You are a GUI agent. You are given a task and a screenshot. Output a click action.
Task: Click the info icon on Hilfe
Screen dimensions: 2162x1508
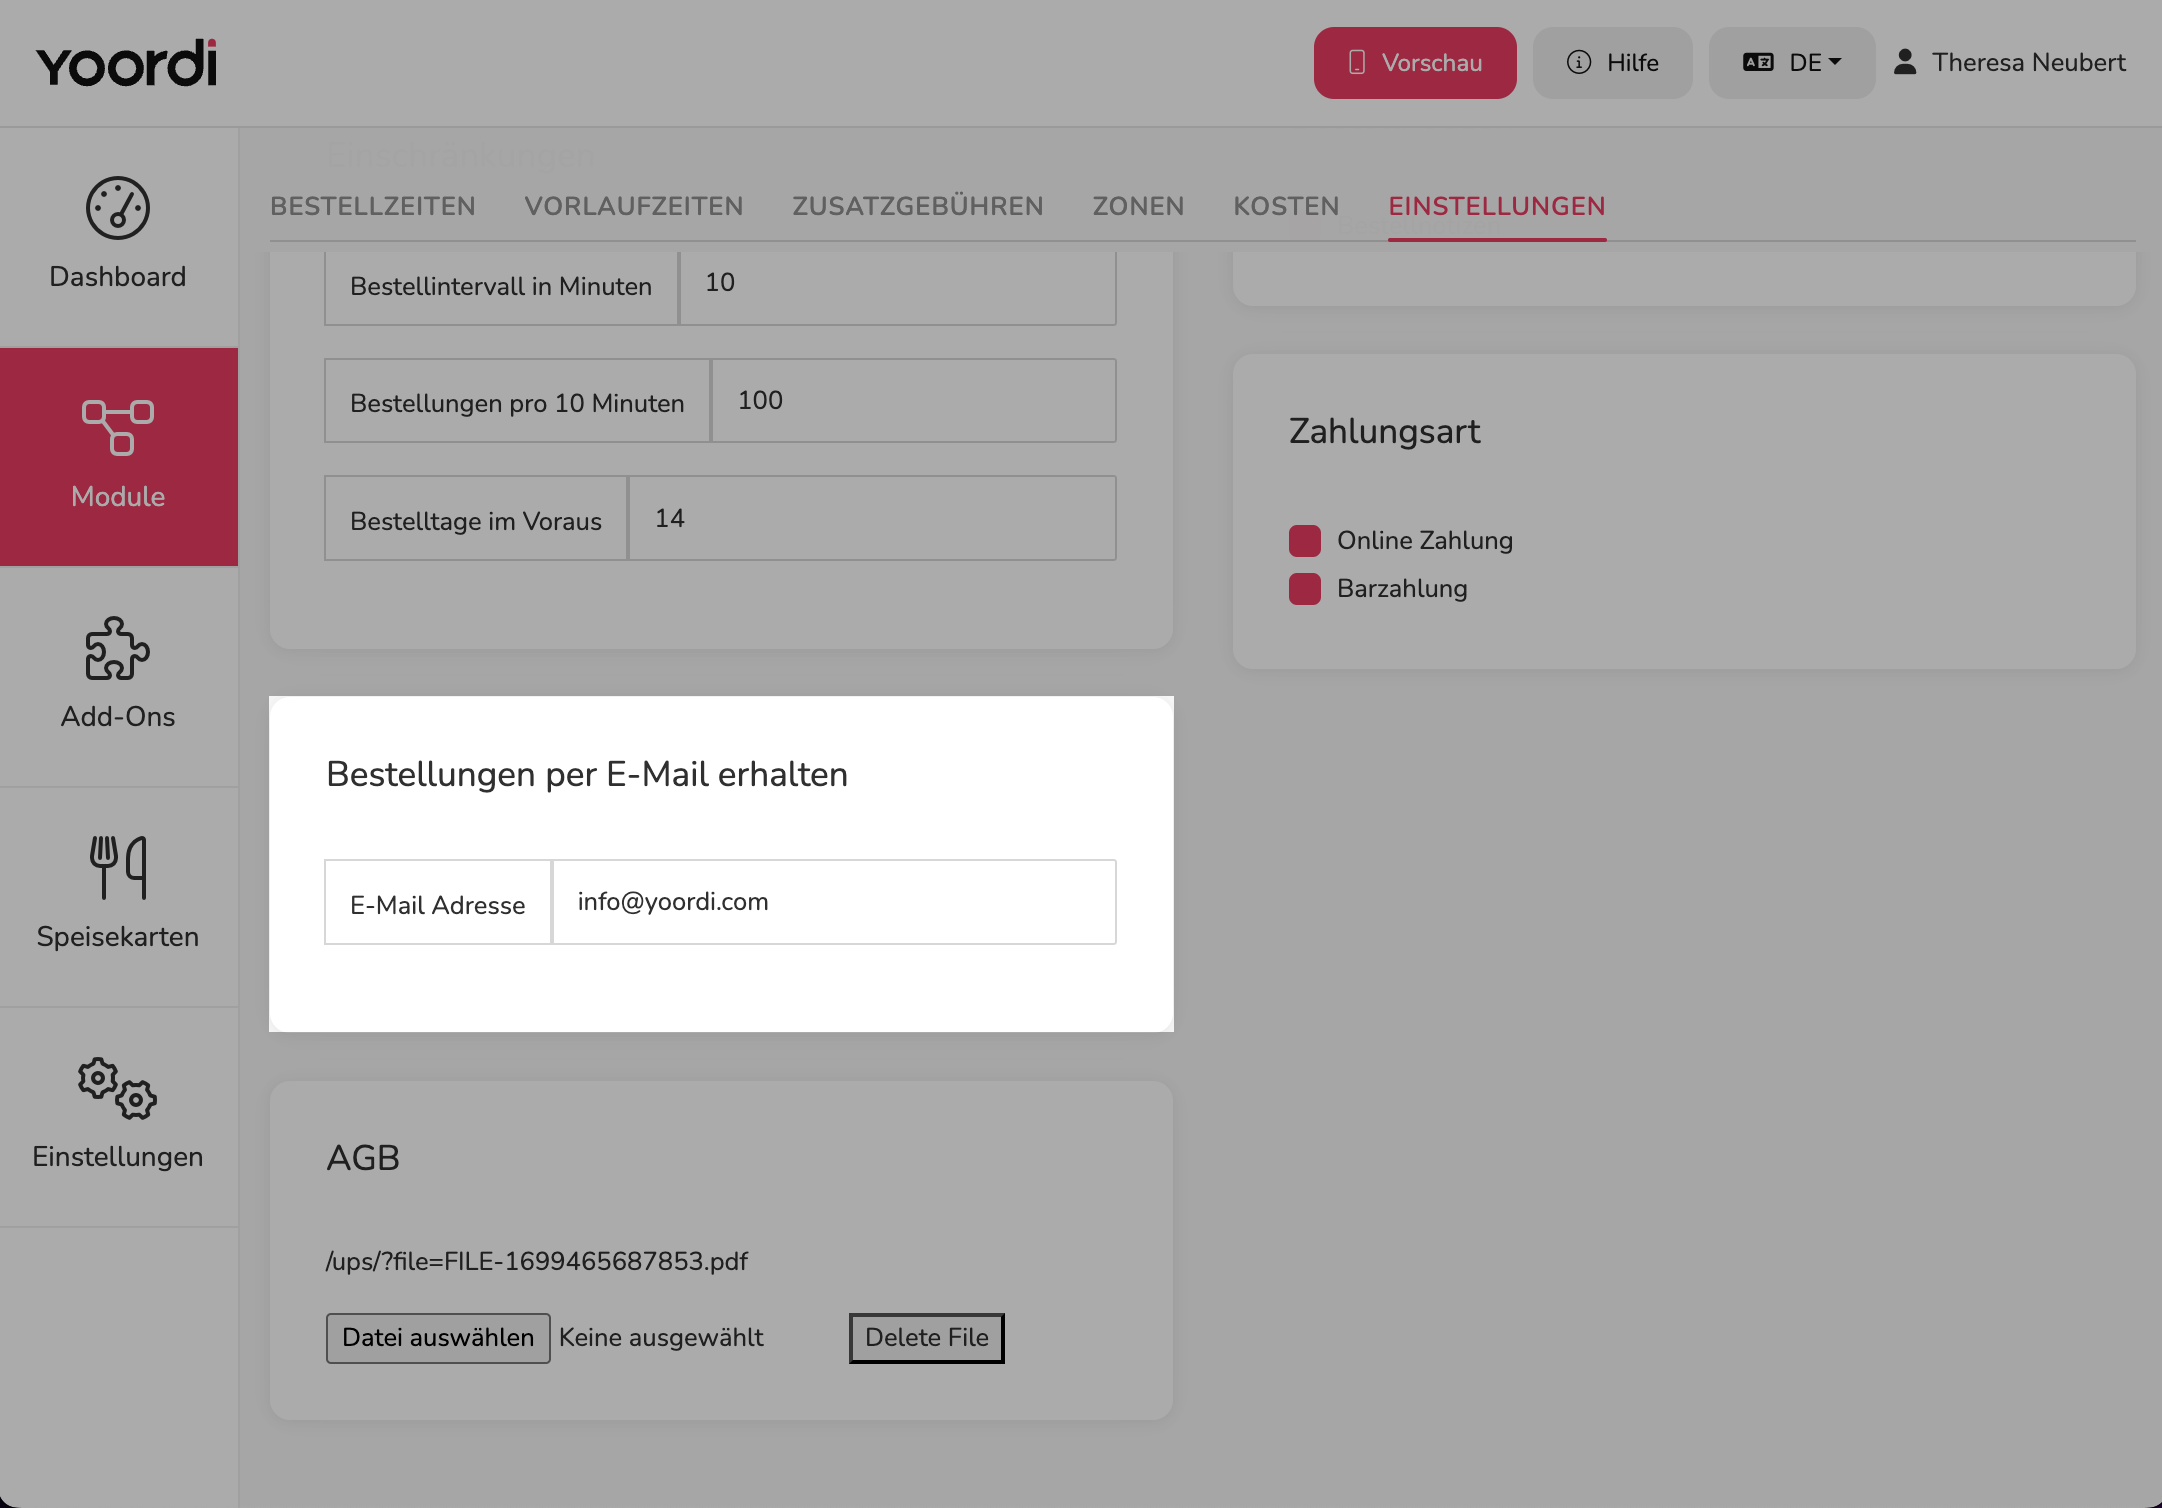[x=1579, y=62]
